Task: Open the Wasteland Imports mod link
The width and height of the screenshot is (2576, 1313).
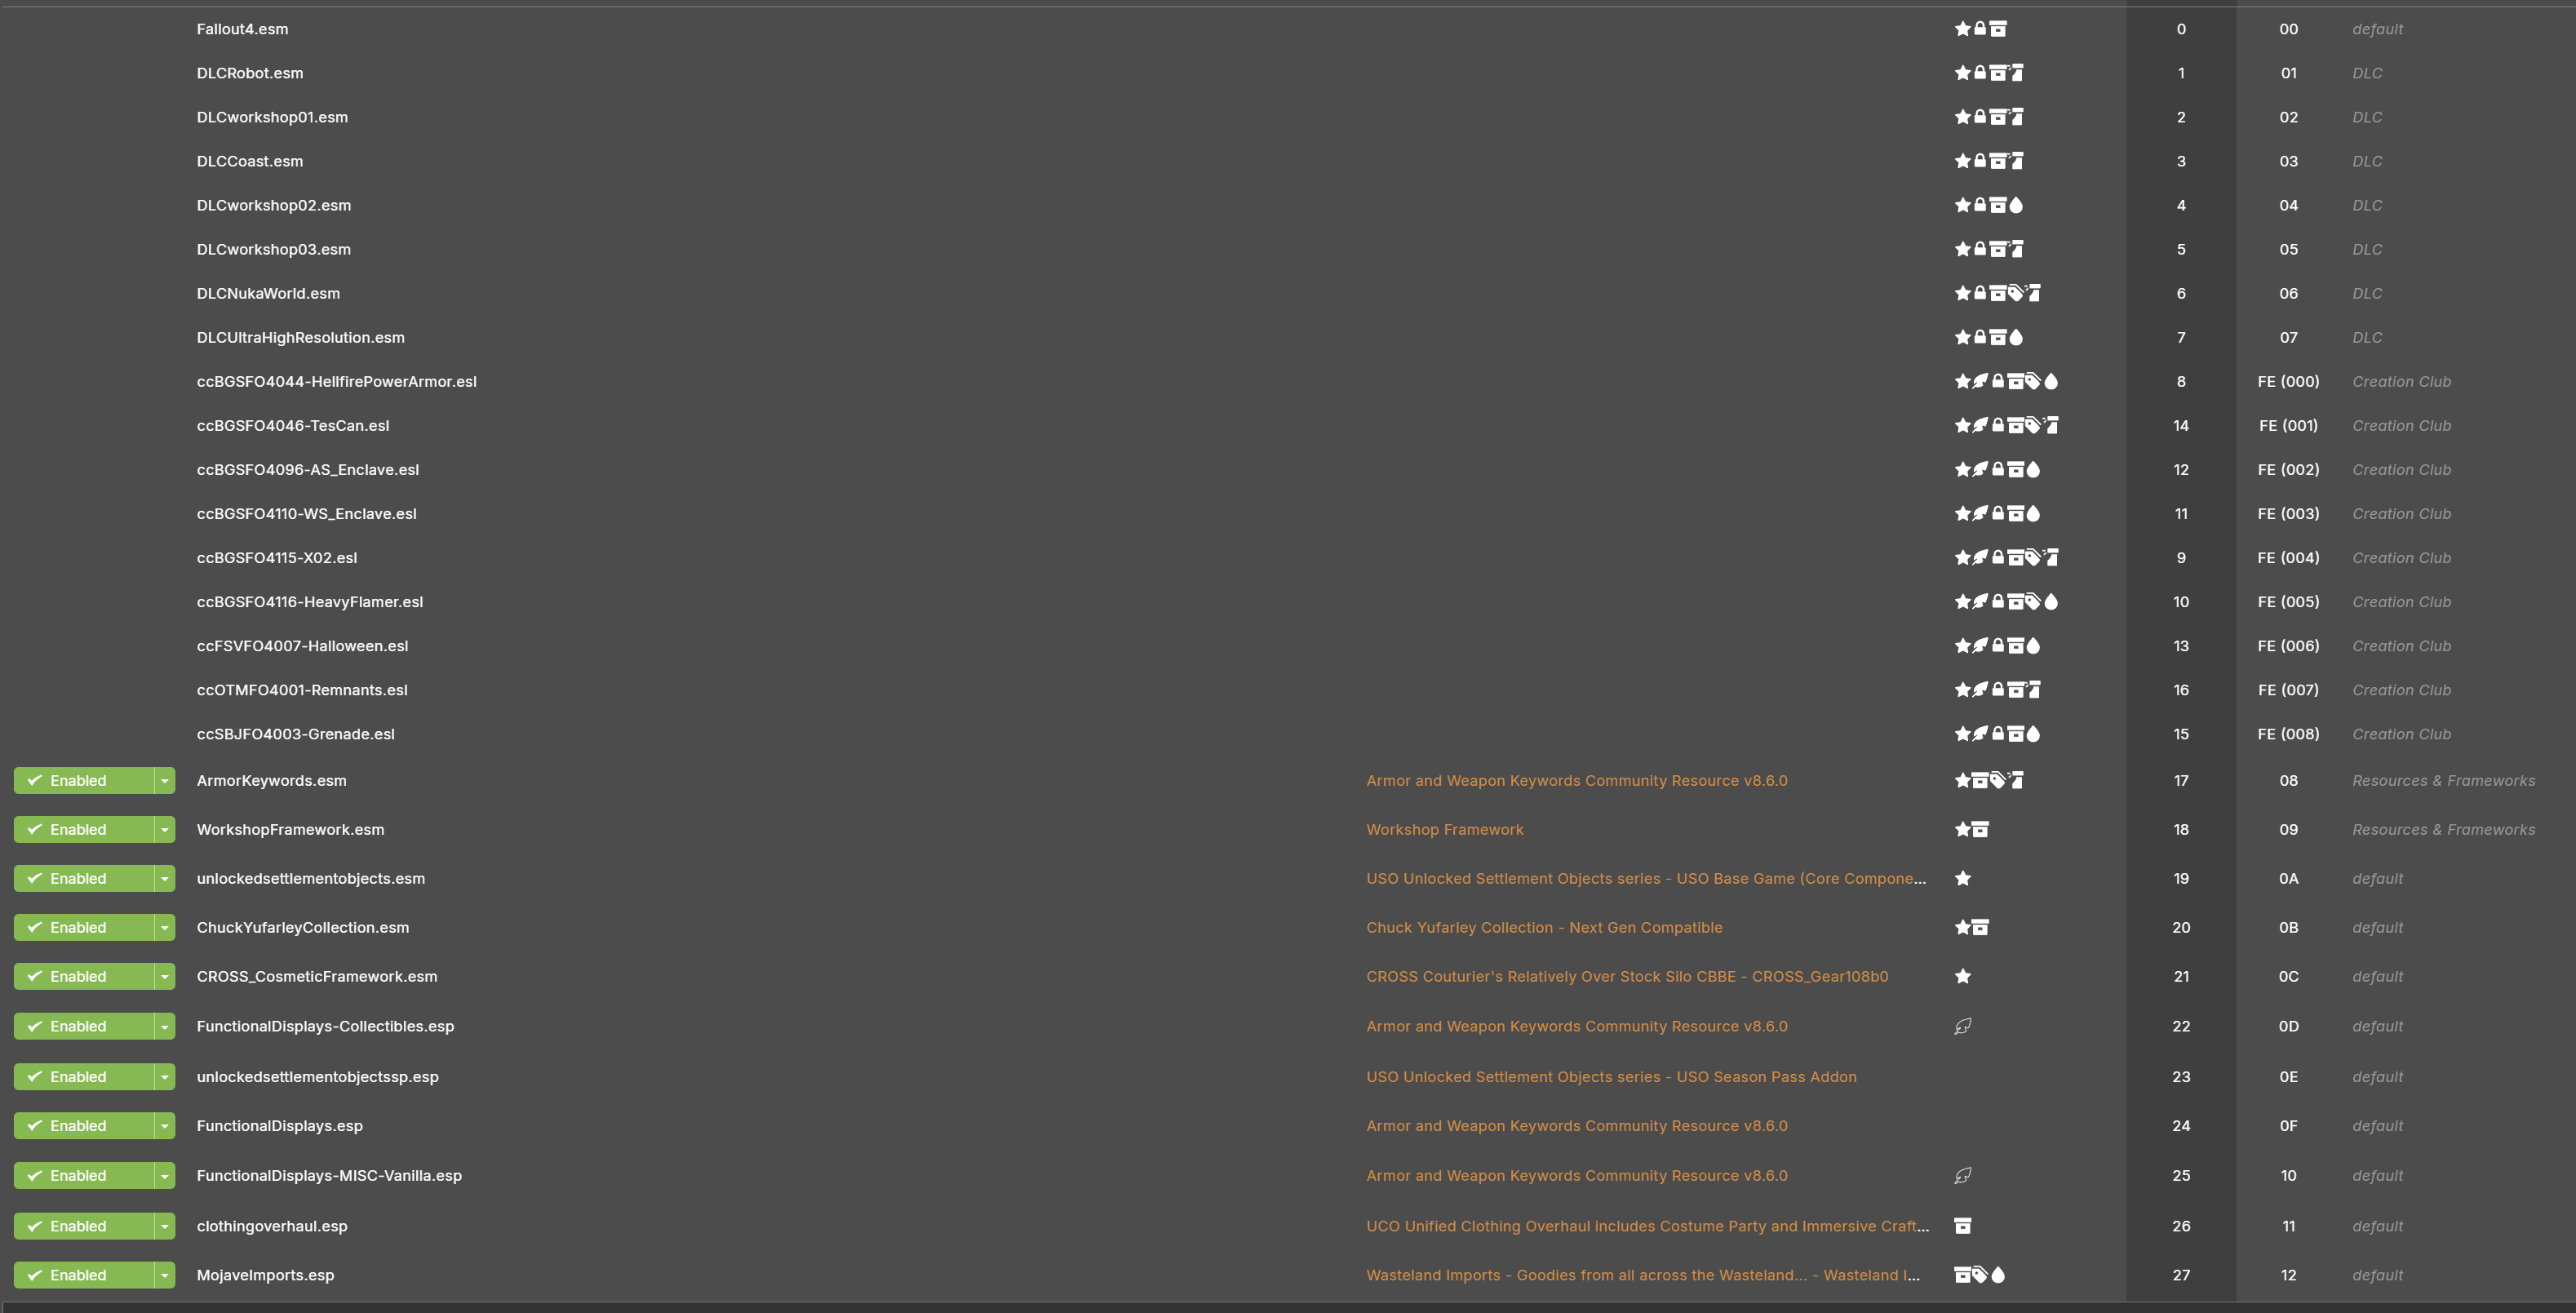Action: click(1642, 1274)
